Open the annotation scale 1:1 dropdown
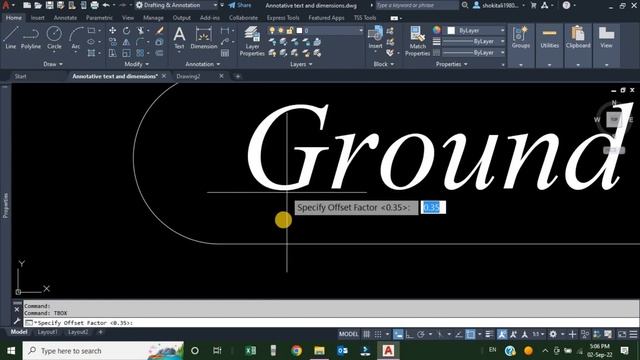Screen dimensions: 640x360 pos(538,334)
